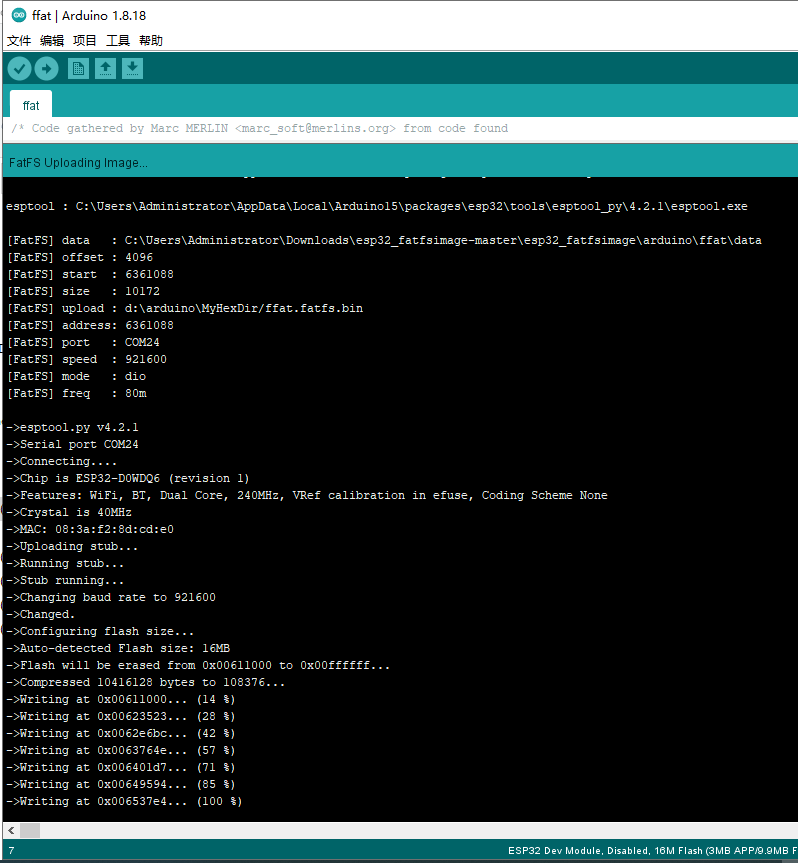The width and height of the screenshot is (798, 863).
Task: Open a sketch with the up-arrow icon
Action: pyautogui.click(x=105, y=69)
